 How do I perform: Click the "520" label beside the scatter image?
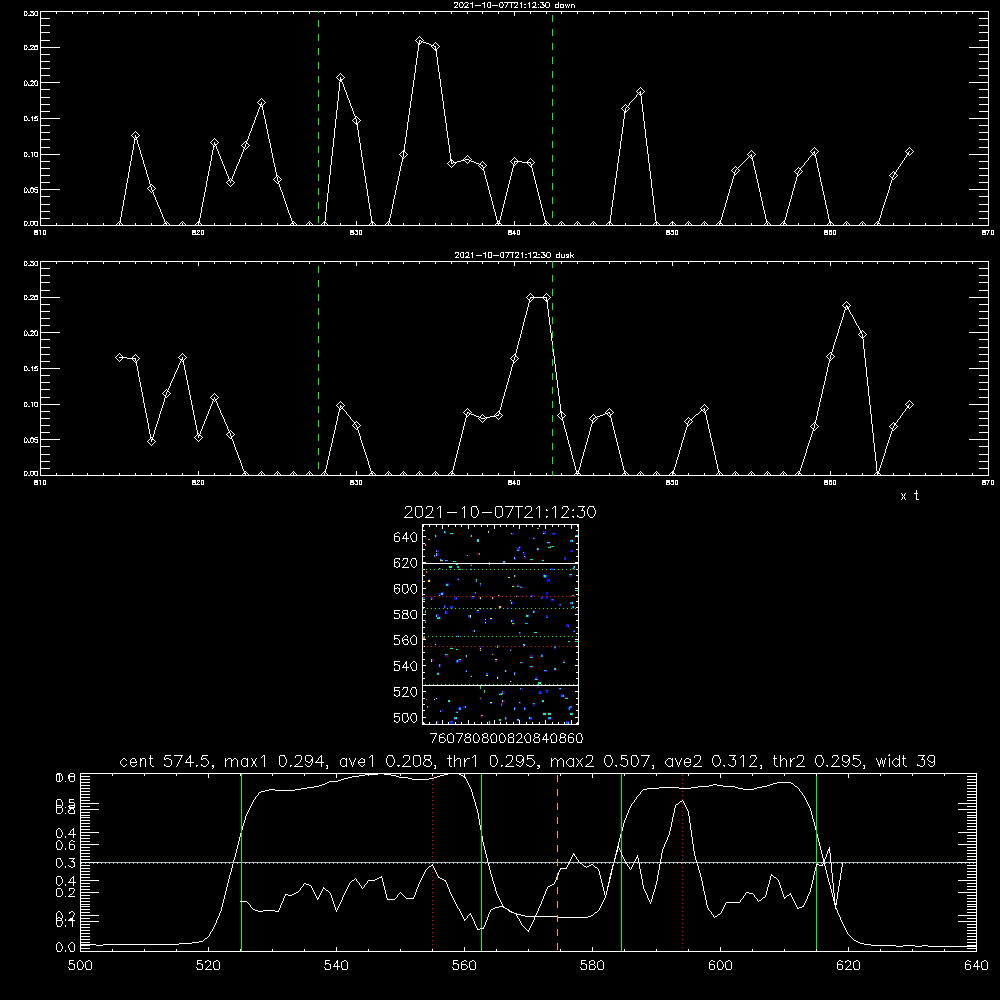tap(406, 692)
